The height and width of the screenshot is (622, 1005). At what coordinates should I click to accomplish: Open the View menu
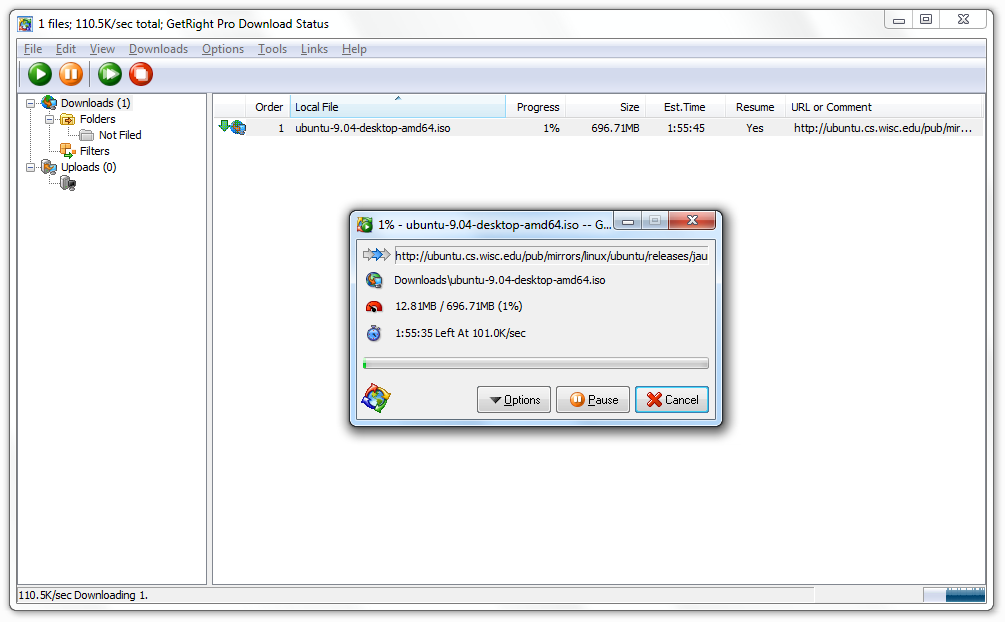point(102,49)
